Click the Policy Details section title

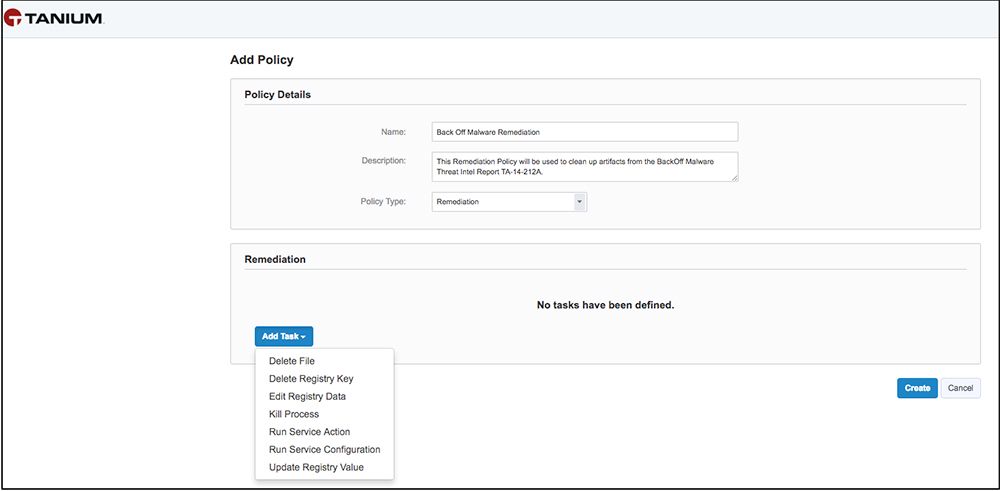click(x=277, y=94)
